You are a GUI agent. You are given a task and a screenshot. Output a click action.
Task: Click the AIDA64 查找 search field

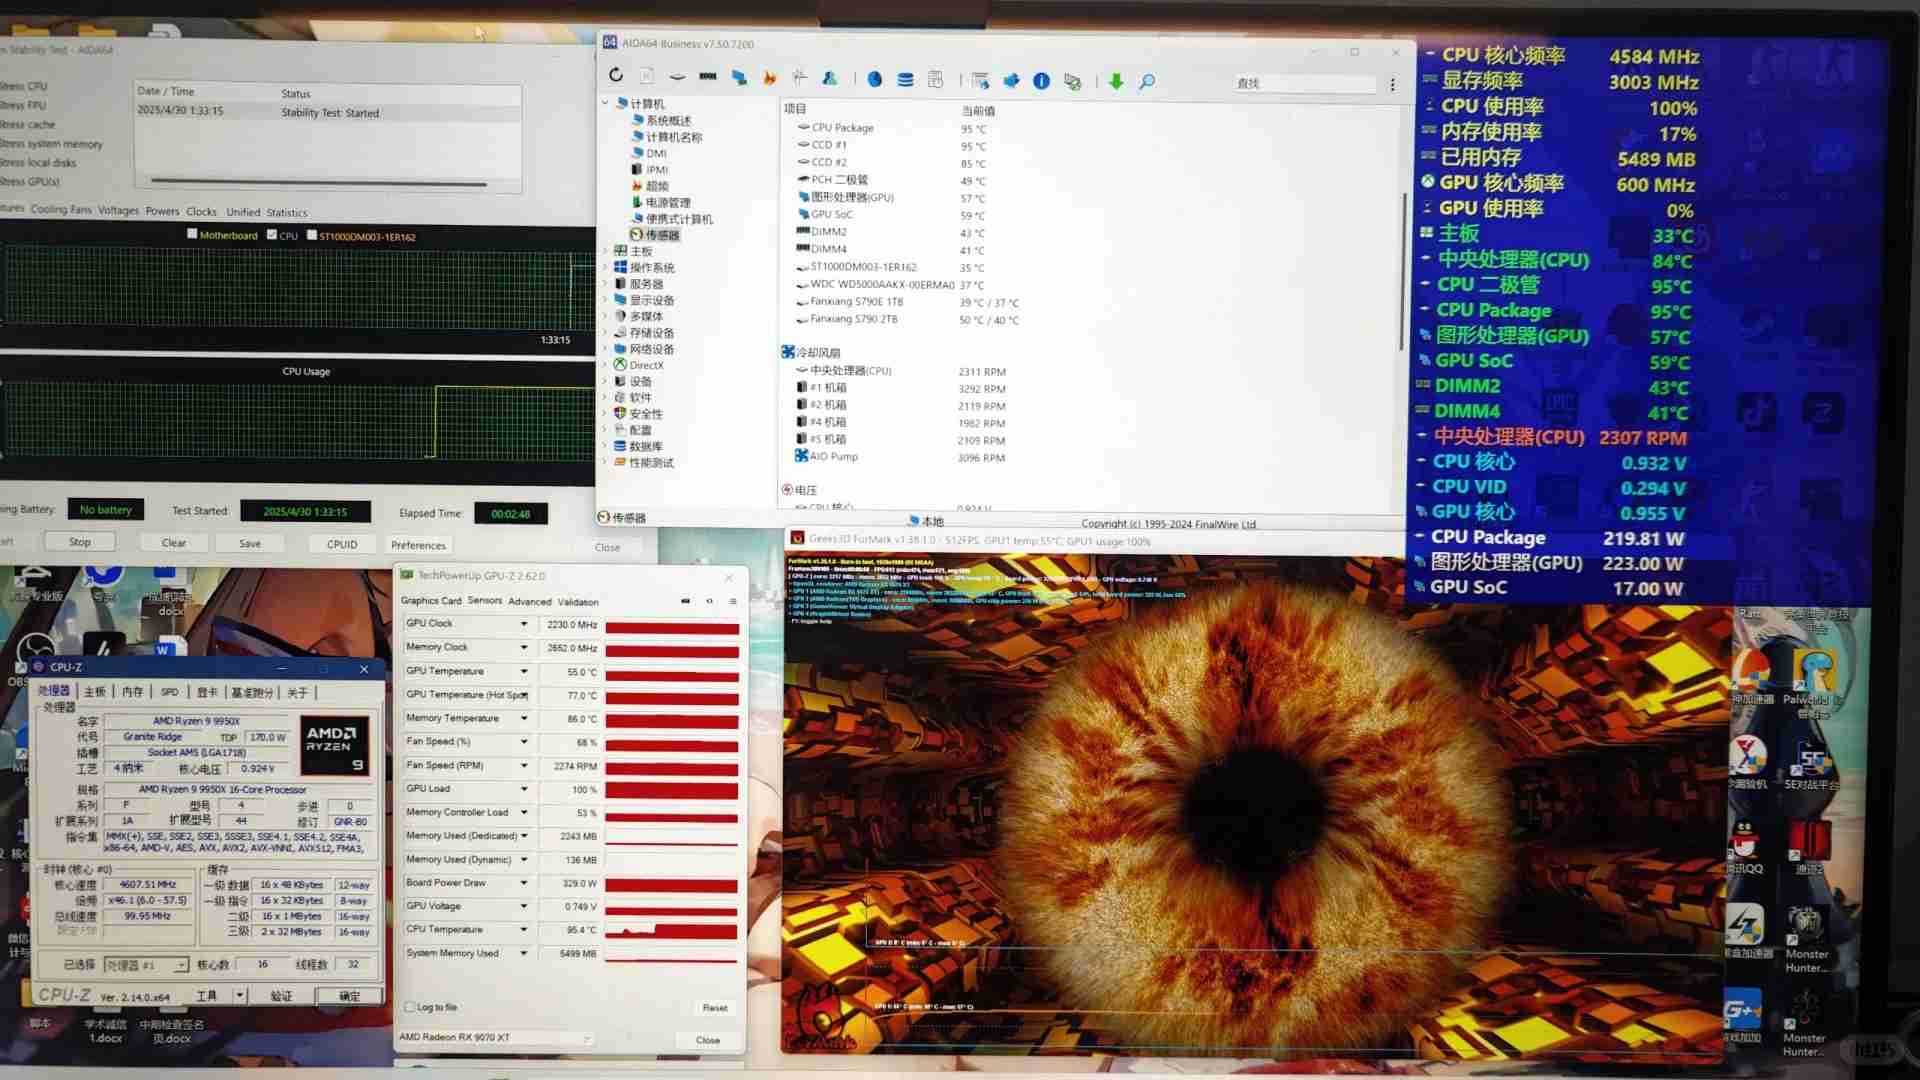coord(1305,83)
